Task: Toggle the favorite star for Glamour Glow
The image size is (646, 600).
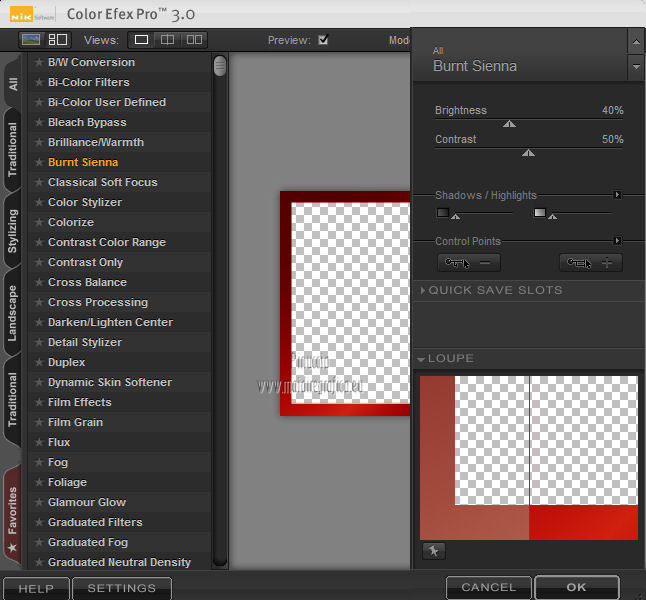Action: click(39, 502)
